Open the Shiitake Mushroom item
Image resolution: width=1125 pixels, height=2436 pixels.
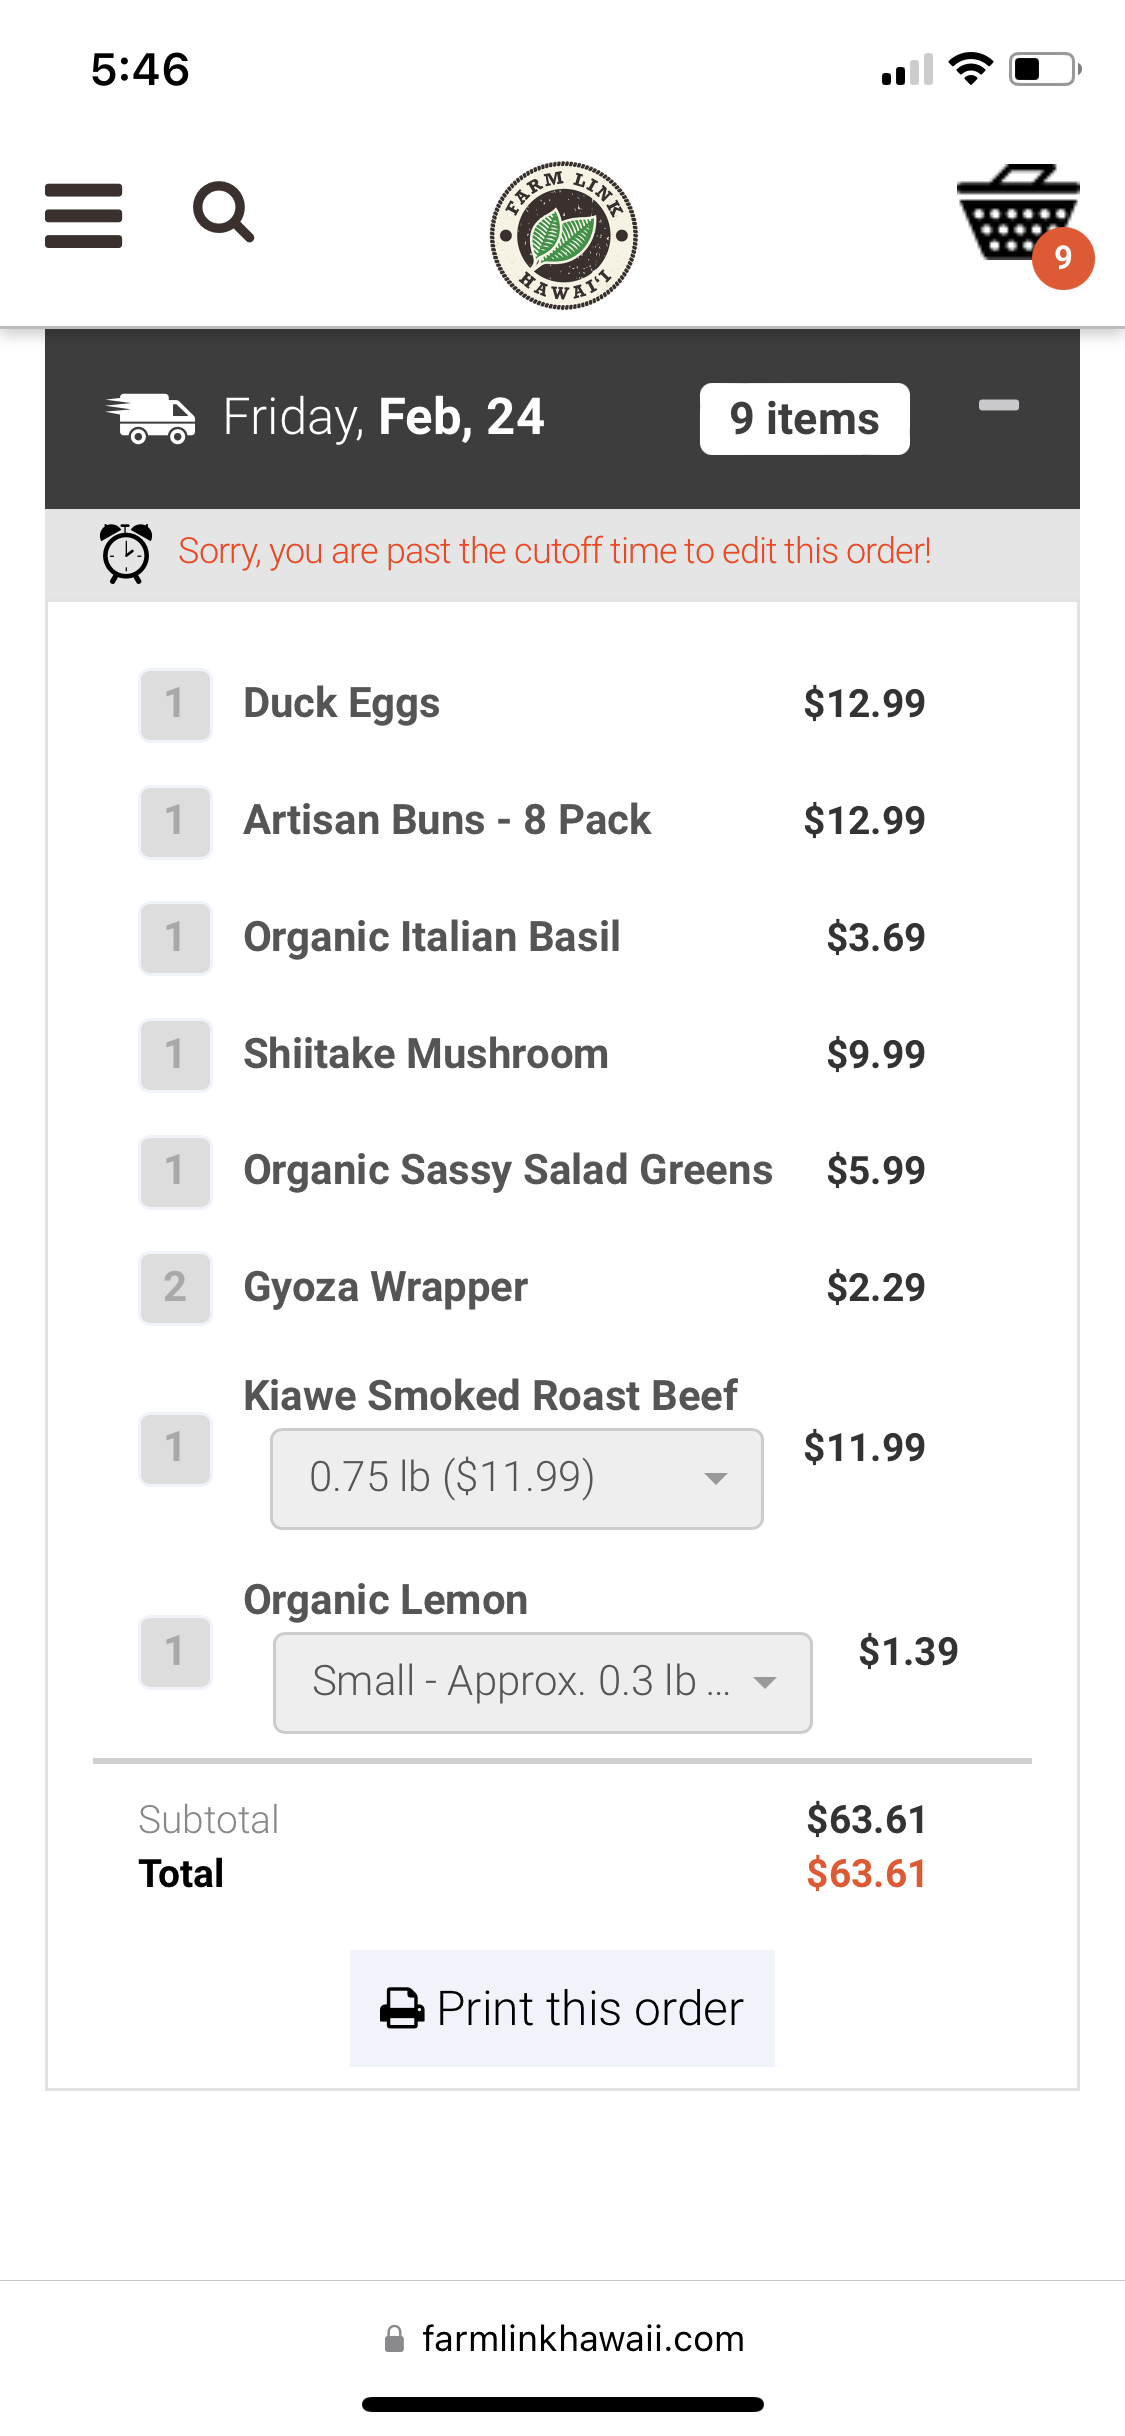pos(426,1054)
